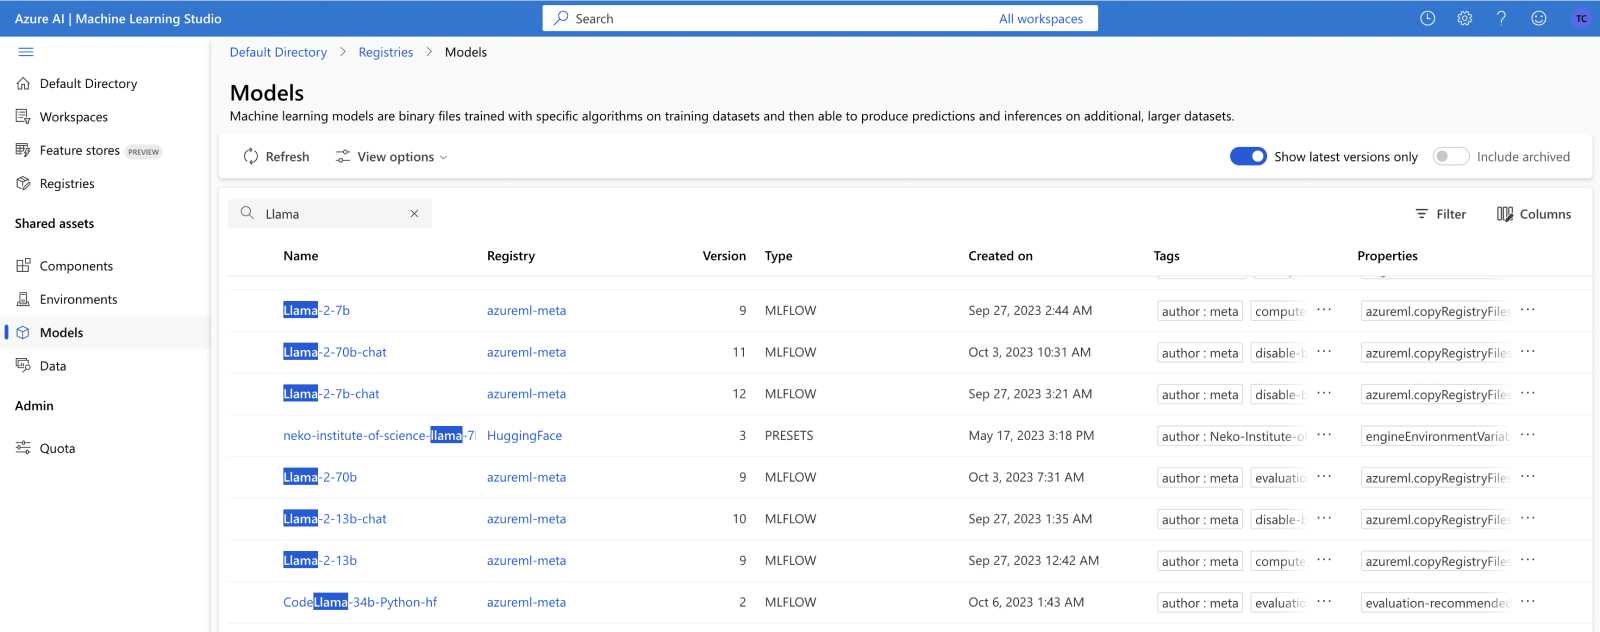
Task: Expand properties for Llama-2-70b-chat row
Action: 1528,352
